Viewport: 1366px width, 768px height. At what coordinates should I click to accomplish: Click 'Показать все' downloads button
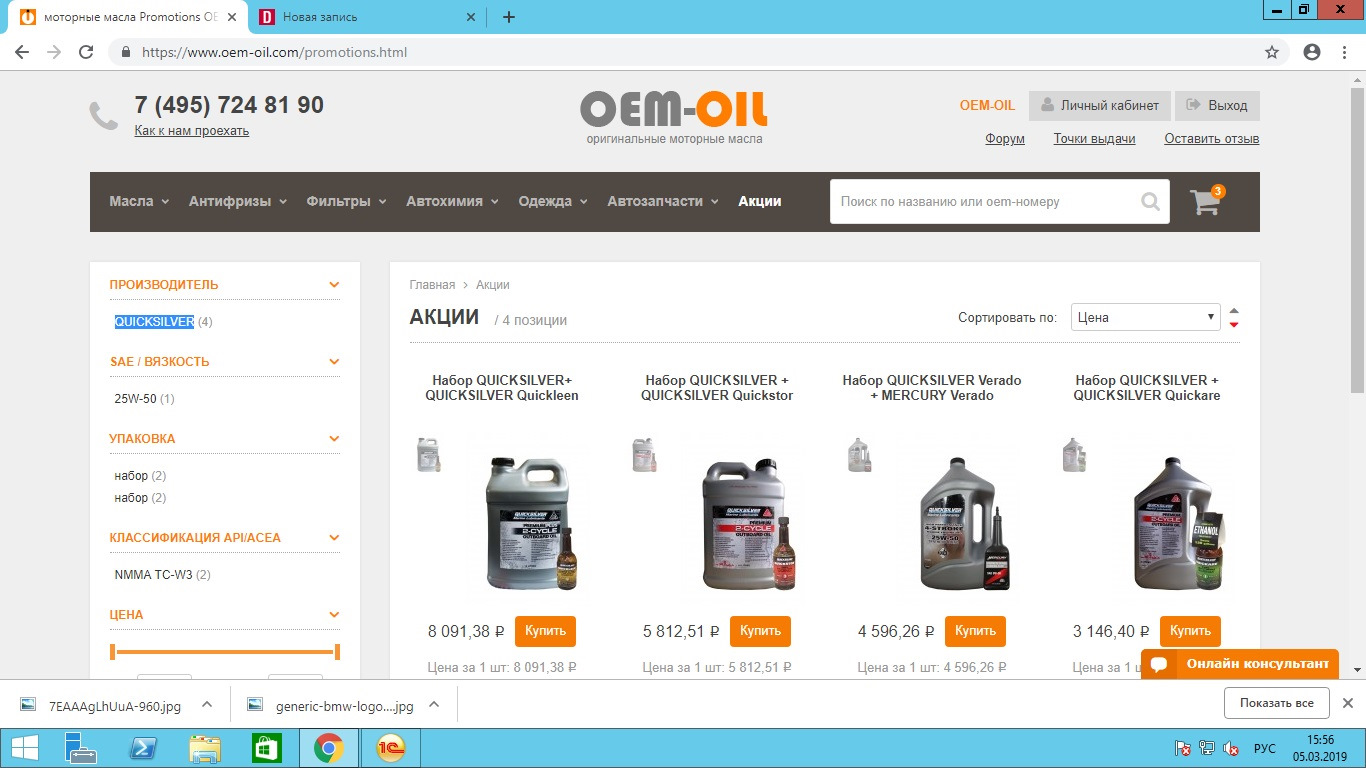(x=1276, y=703)
